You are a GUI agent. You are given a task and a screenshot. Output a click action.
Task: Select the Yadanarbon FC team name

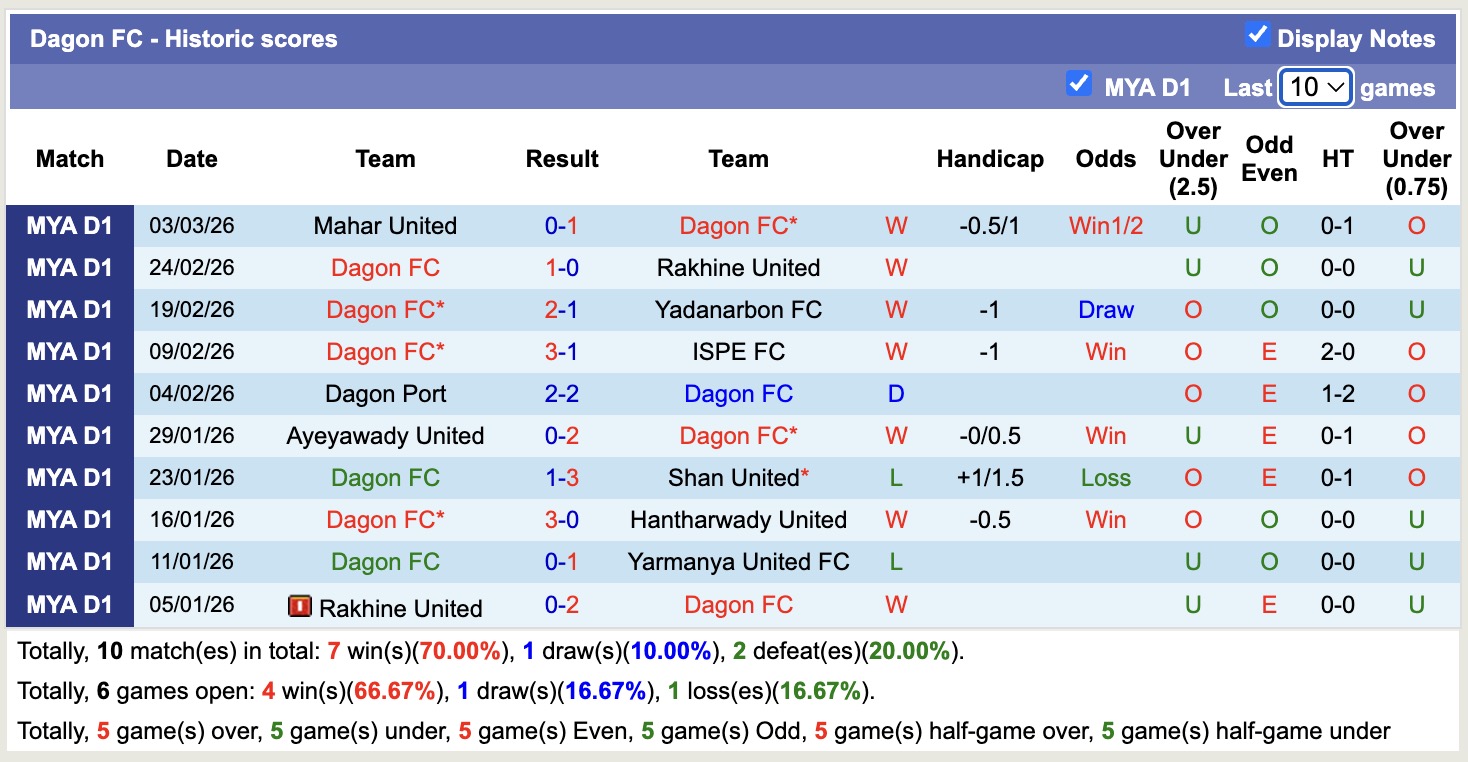pos(738,310)
